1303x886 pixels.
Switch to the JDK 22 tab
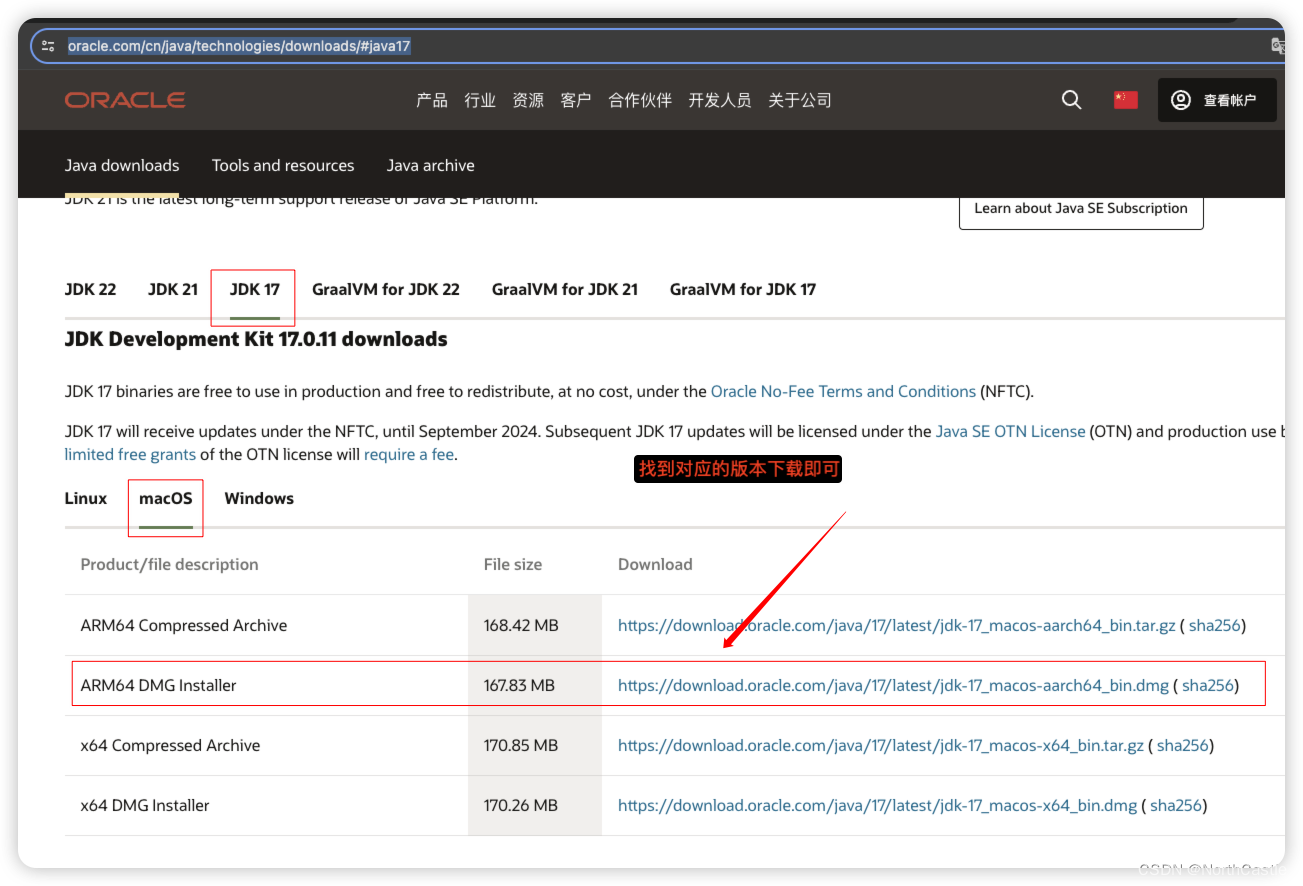[x=90, y=289]
